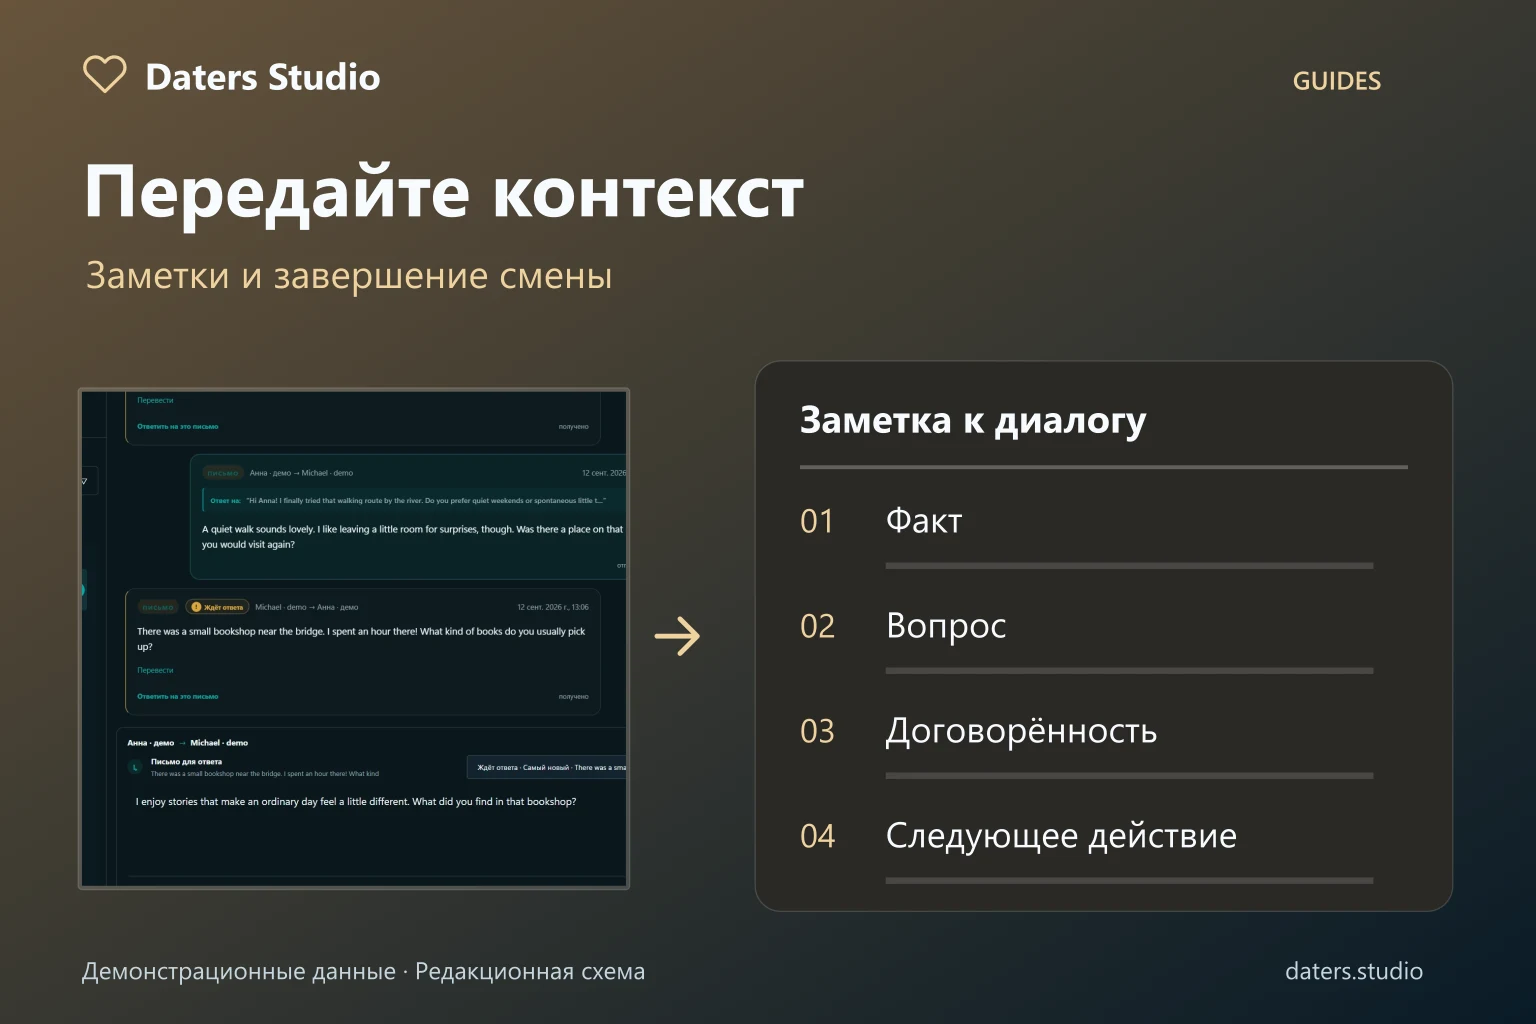The height and width of the screenshot is (1024, 1536).
Task: Open the GUIDES section label
Action: 1336,81
